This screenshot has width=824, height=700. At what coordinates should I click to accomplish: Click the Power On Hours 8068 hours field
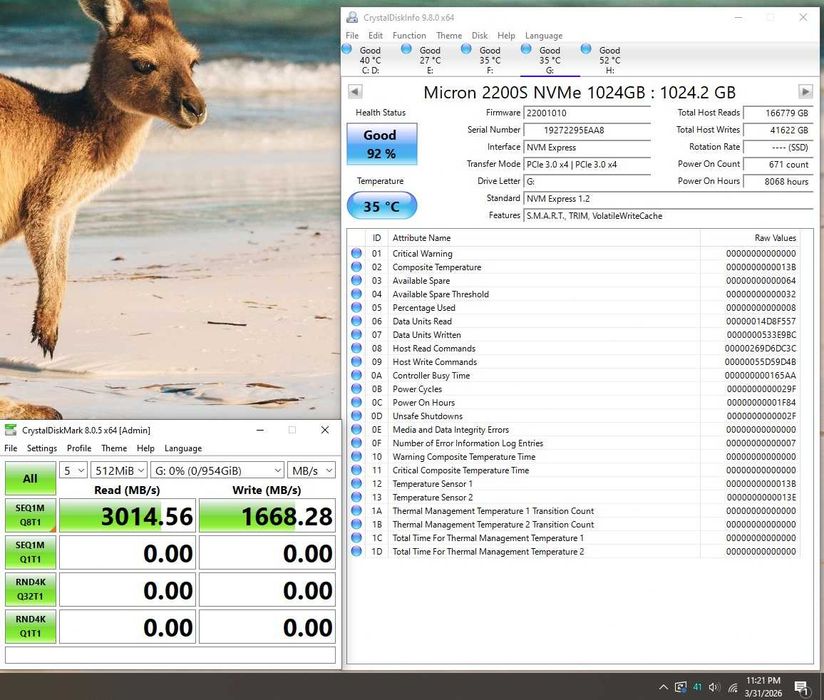(778, 181)
